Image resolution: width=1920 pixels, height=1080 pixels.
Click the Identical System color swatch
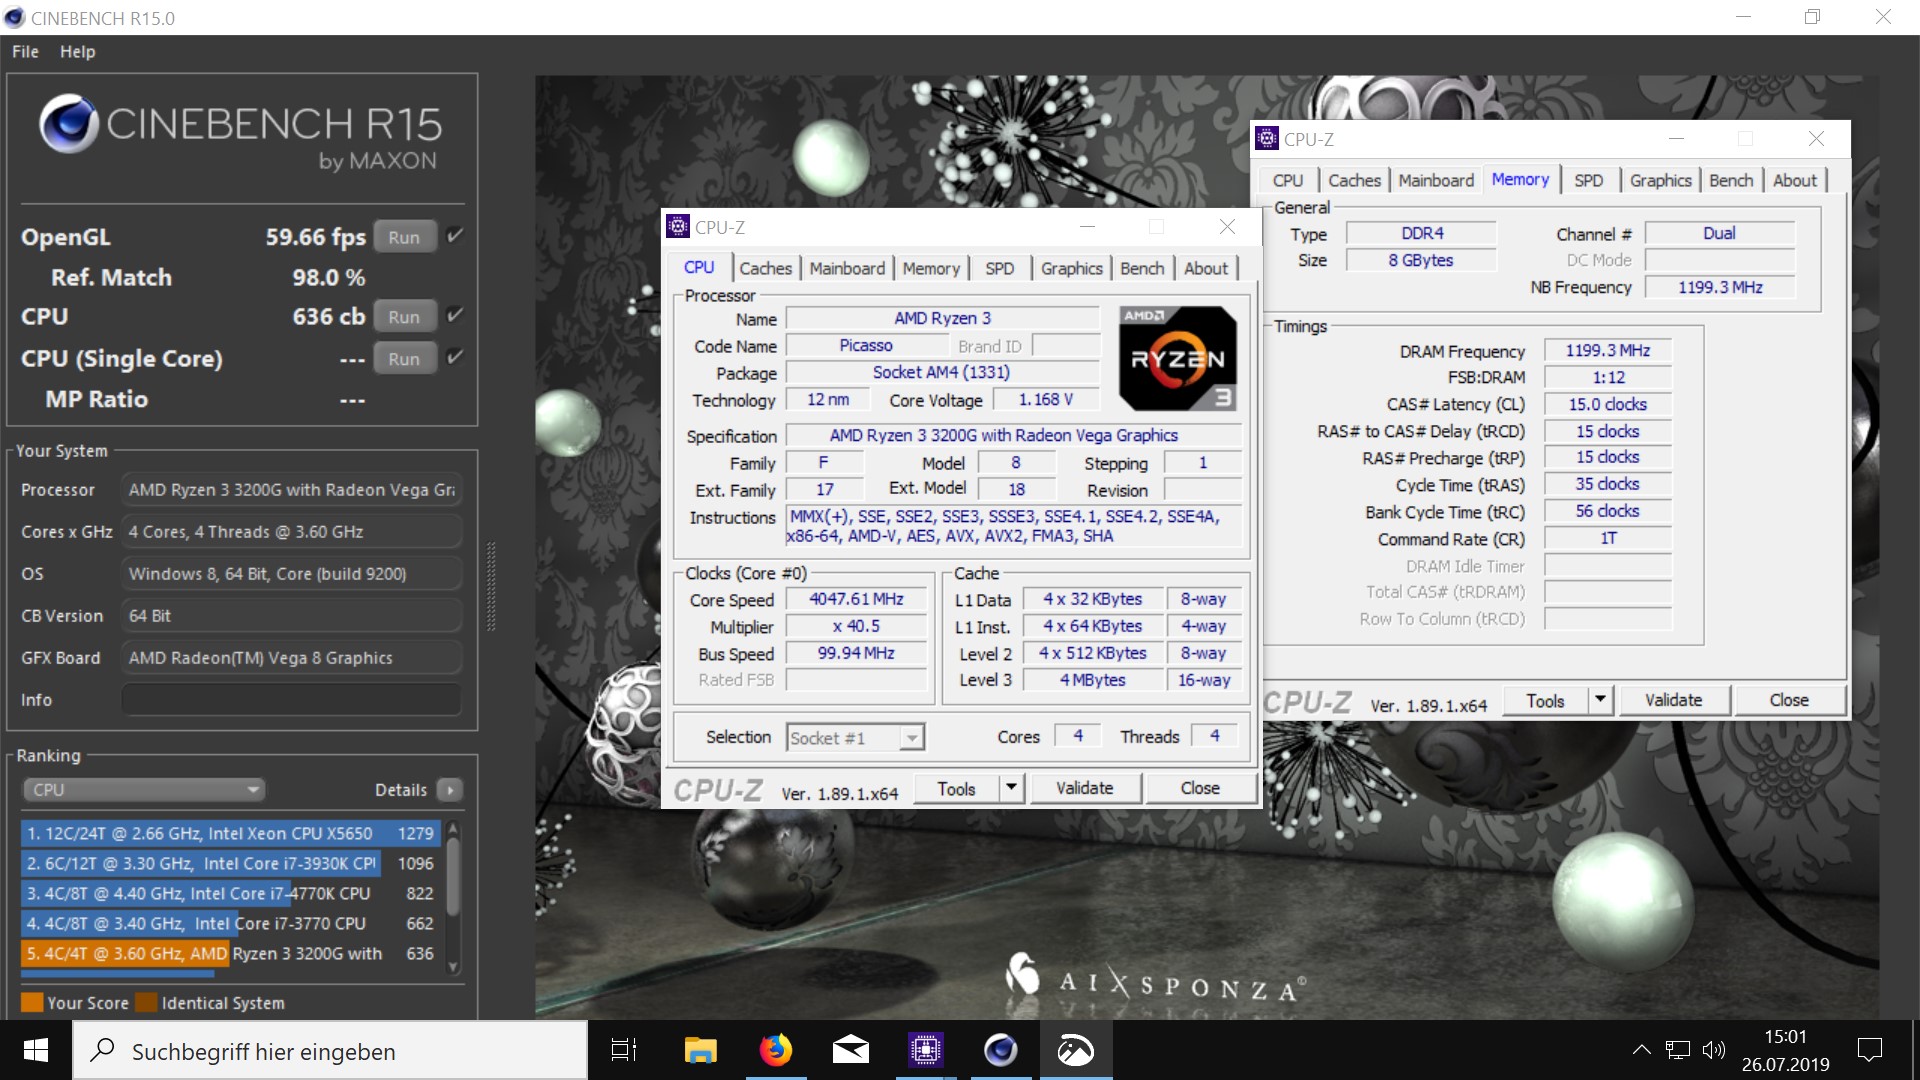[146, 1002]
